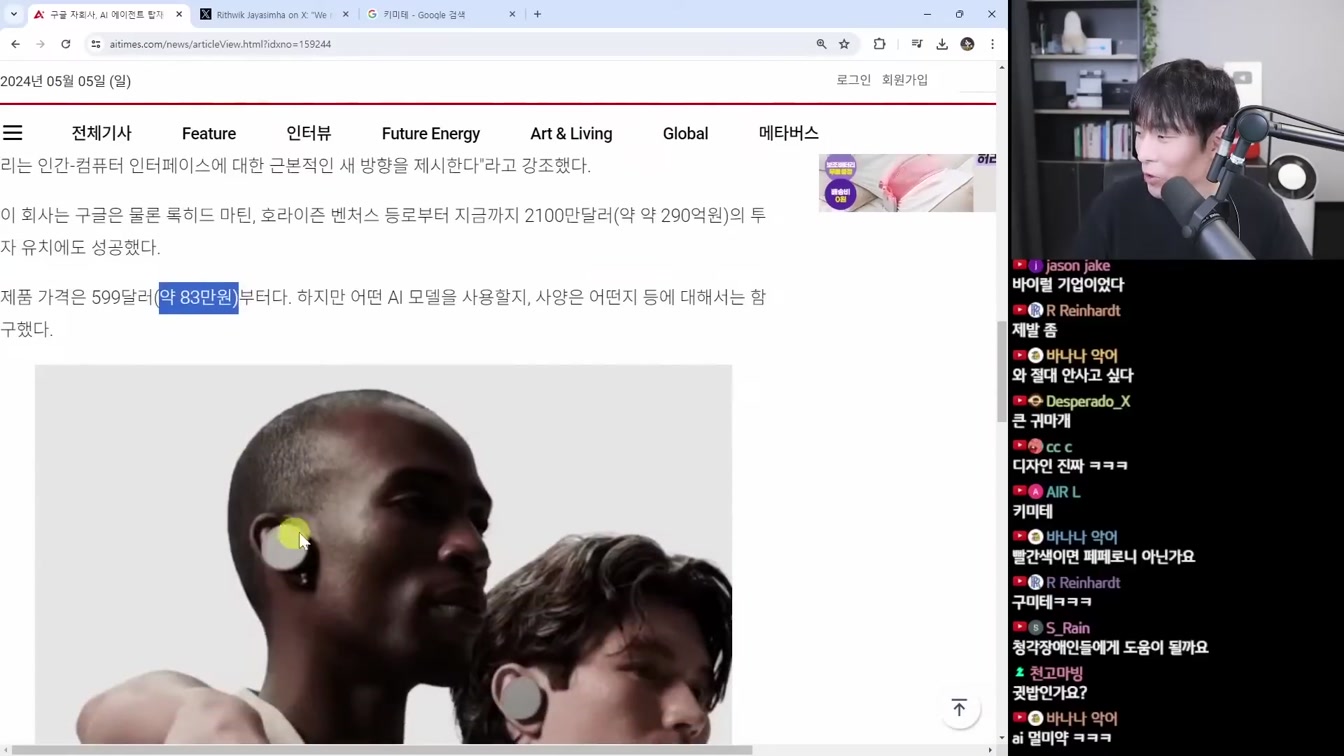Click chat username cc c
This screenshot has height=756, width=1344.
point(1059,447)
